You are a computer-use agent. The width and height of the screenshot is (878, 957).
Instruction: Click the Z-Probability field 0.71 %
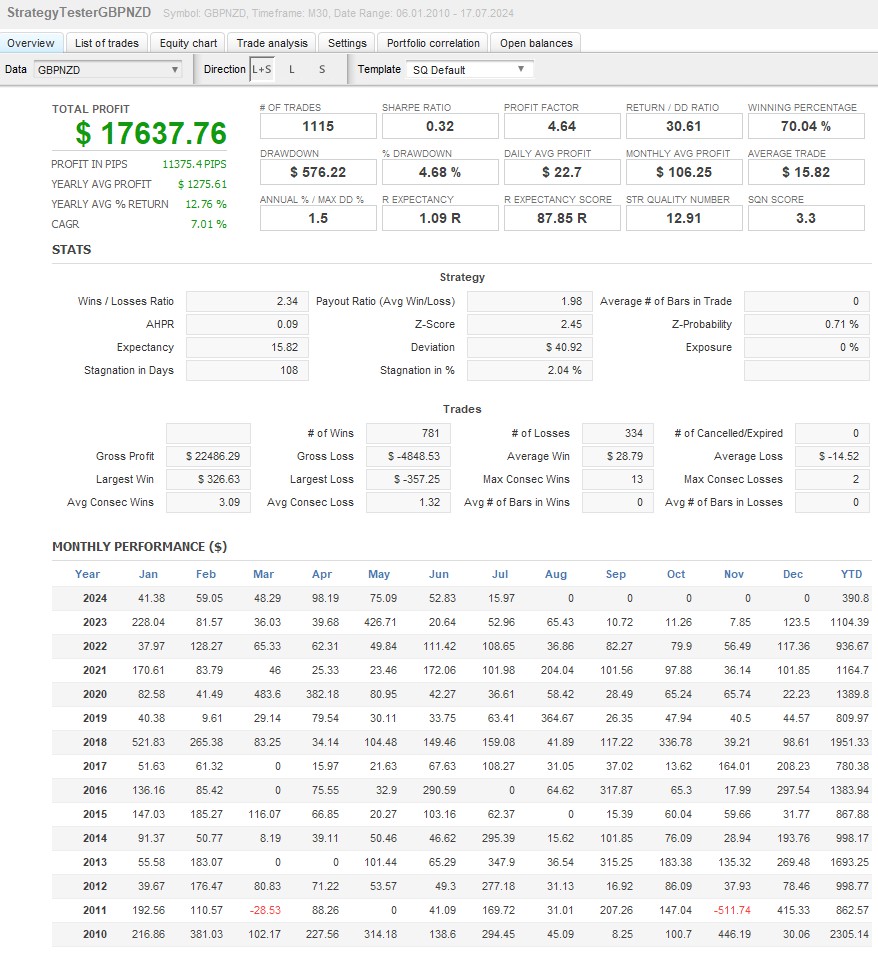pyautogui.click(x=807, y=324)
